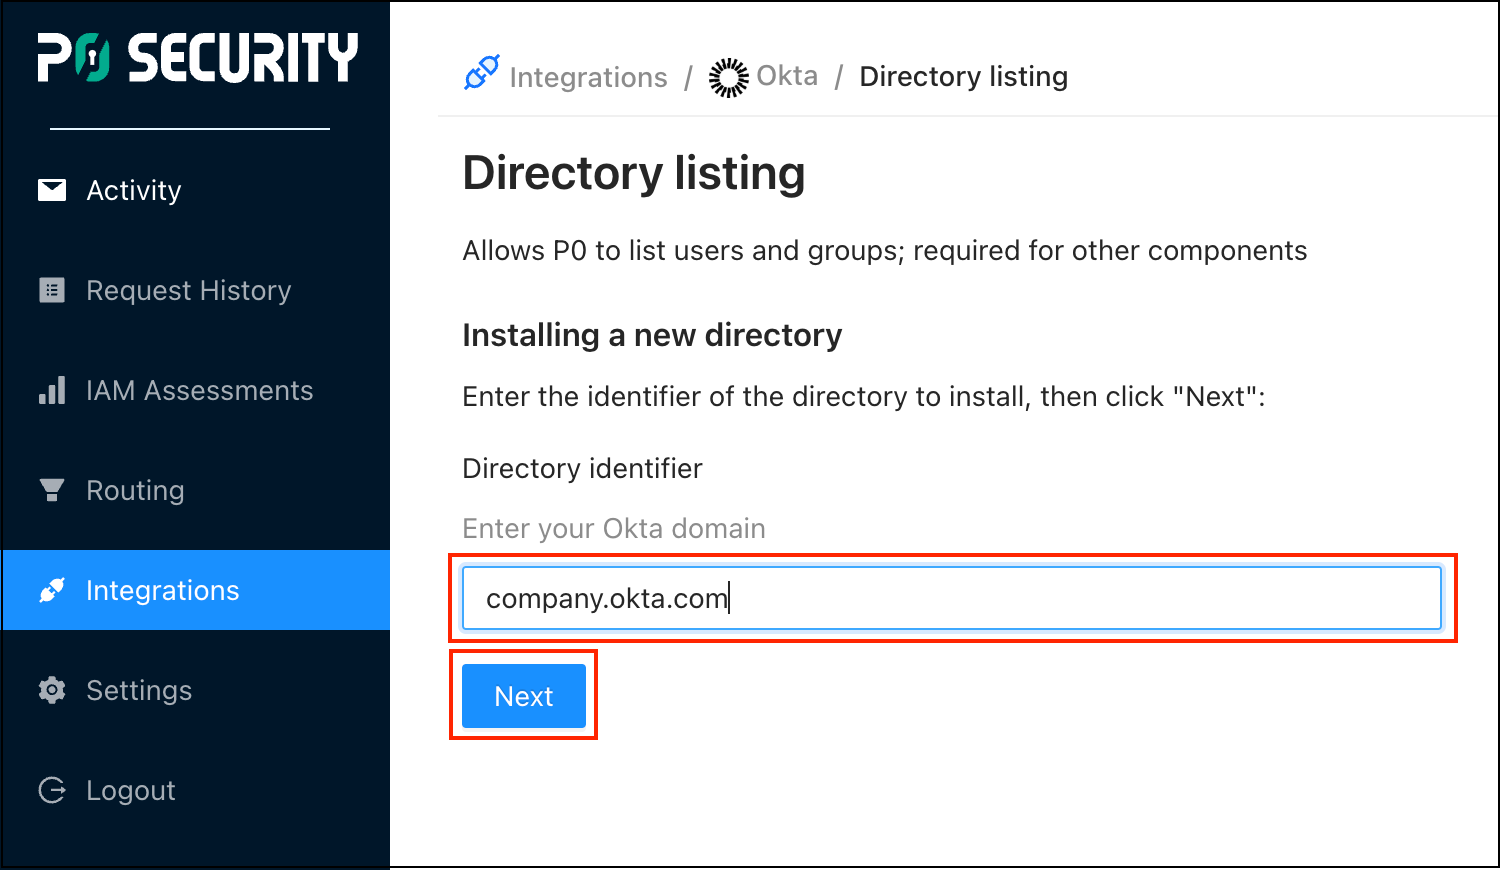Open the Activity page from the sidebar
The width and height of the screenshot is (1500, 870).
coord(133,190)
